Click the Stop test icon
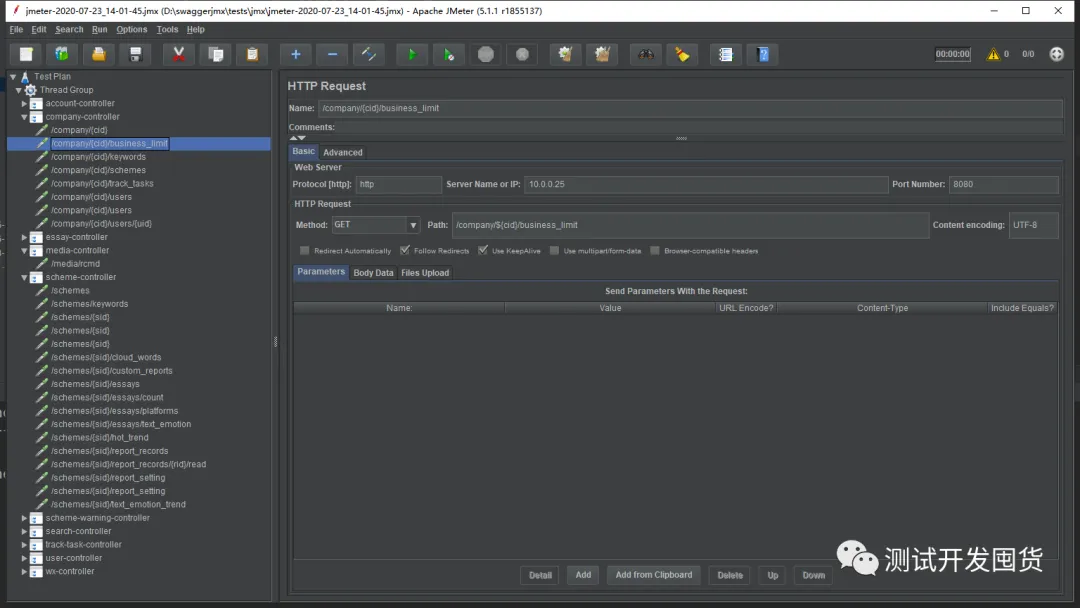Image resolution: width=1080 pixels, height=608 pixels. (486, 54)
